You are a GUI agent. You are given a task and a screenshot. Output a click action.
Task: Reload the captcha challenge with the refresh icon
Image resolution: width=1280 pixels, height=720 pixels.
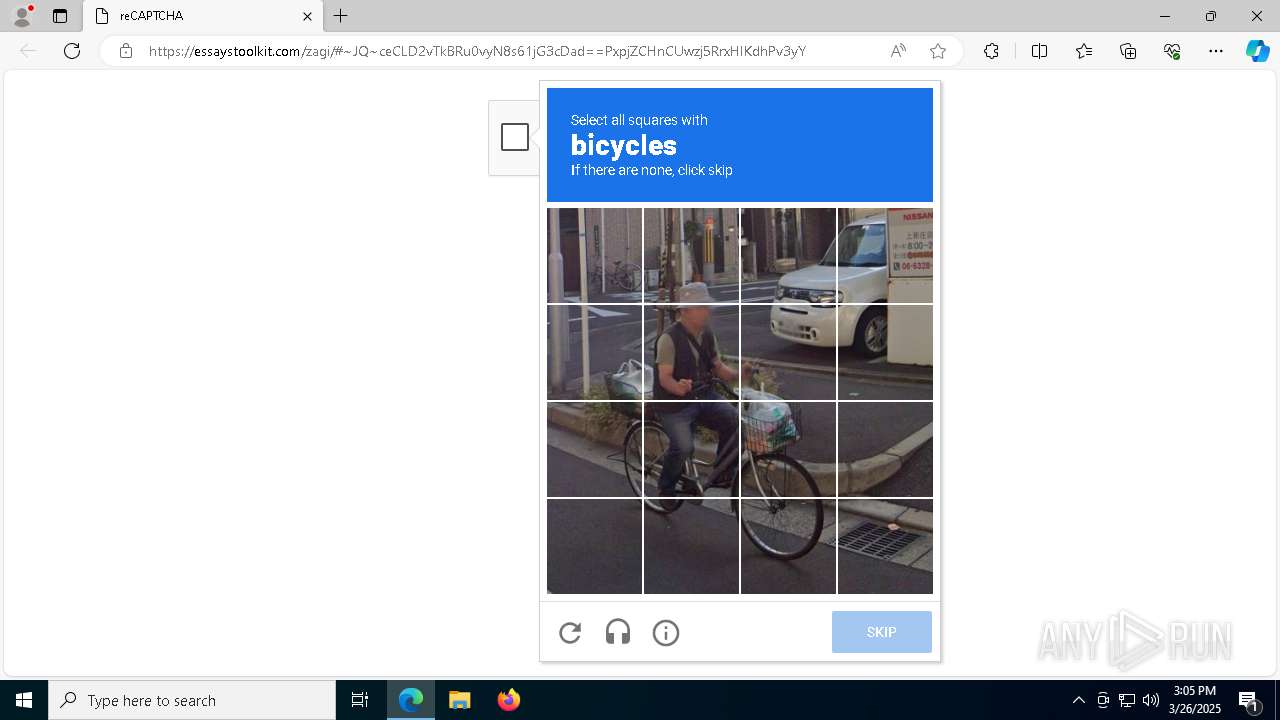[x=570, y=632]
